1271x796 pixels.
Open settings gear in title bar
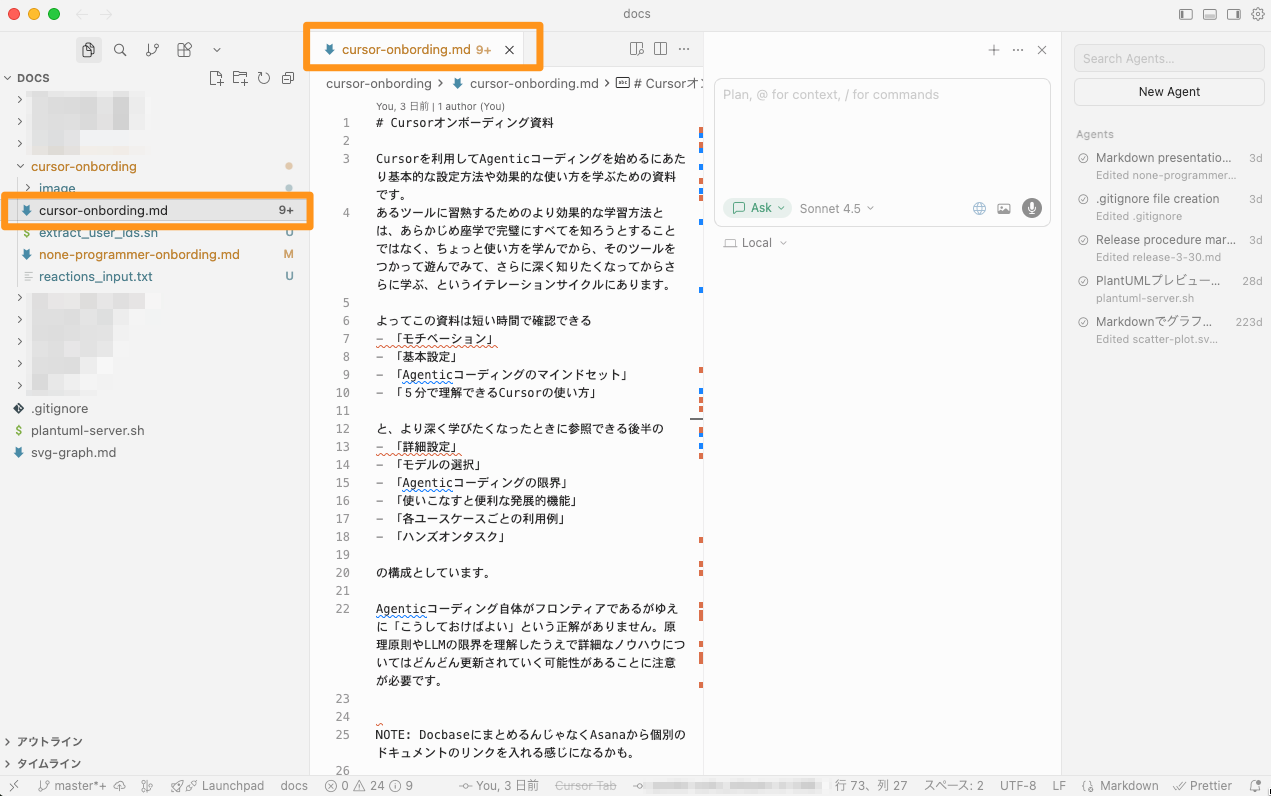click(1258, 14)
